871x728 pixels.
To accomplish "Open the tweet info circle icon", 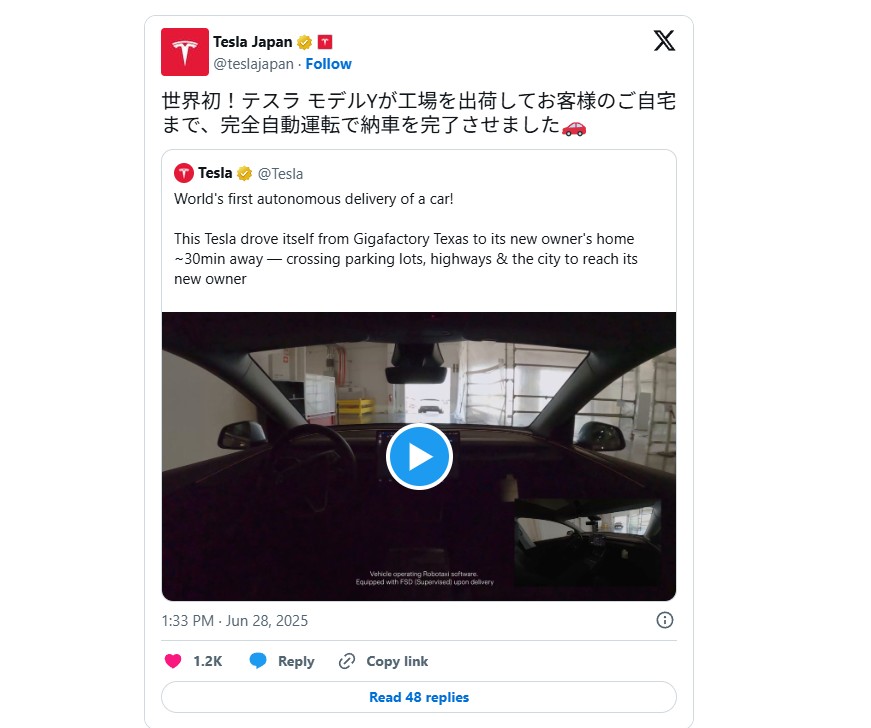I will click(x=664, y=620).
